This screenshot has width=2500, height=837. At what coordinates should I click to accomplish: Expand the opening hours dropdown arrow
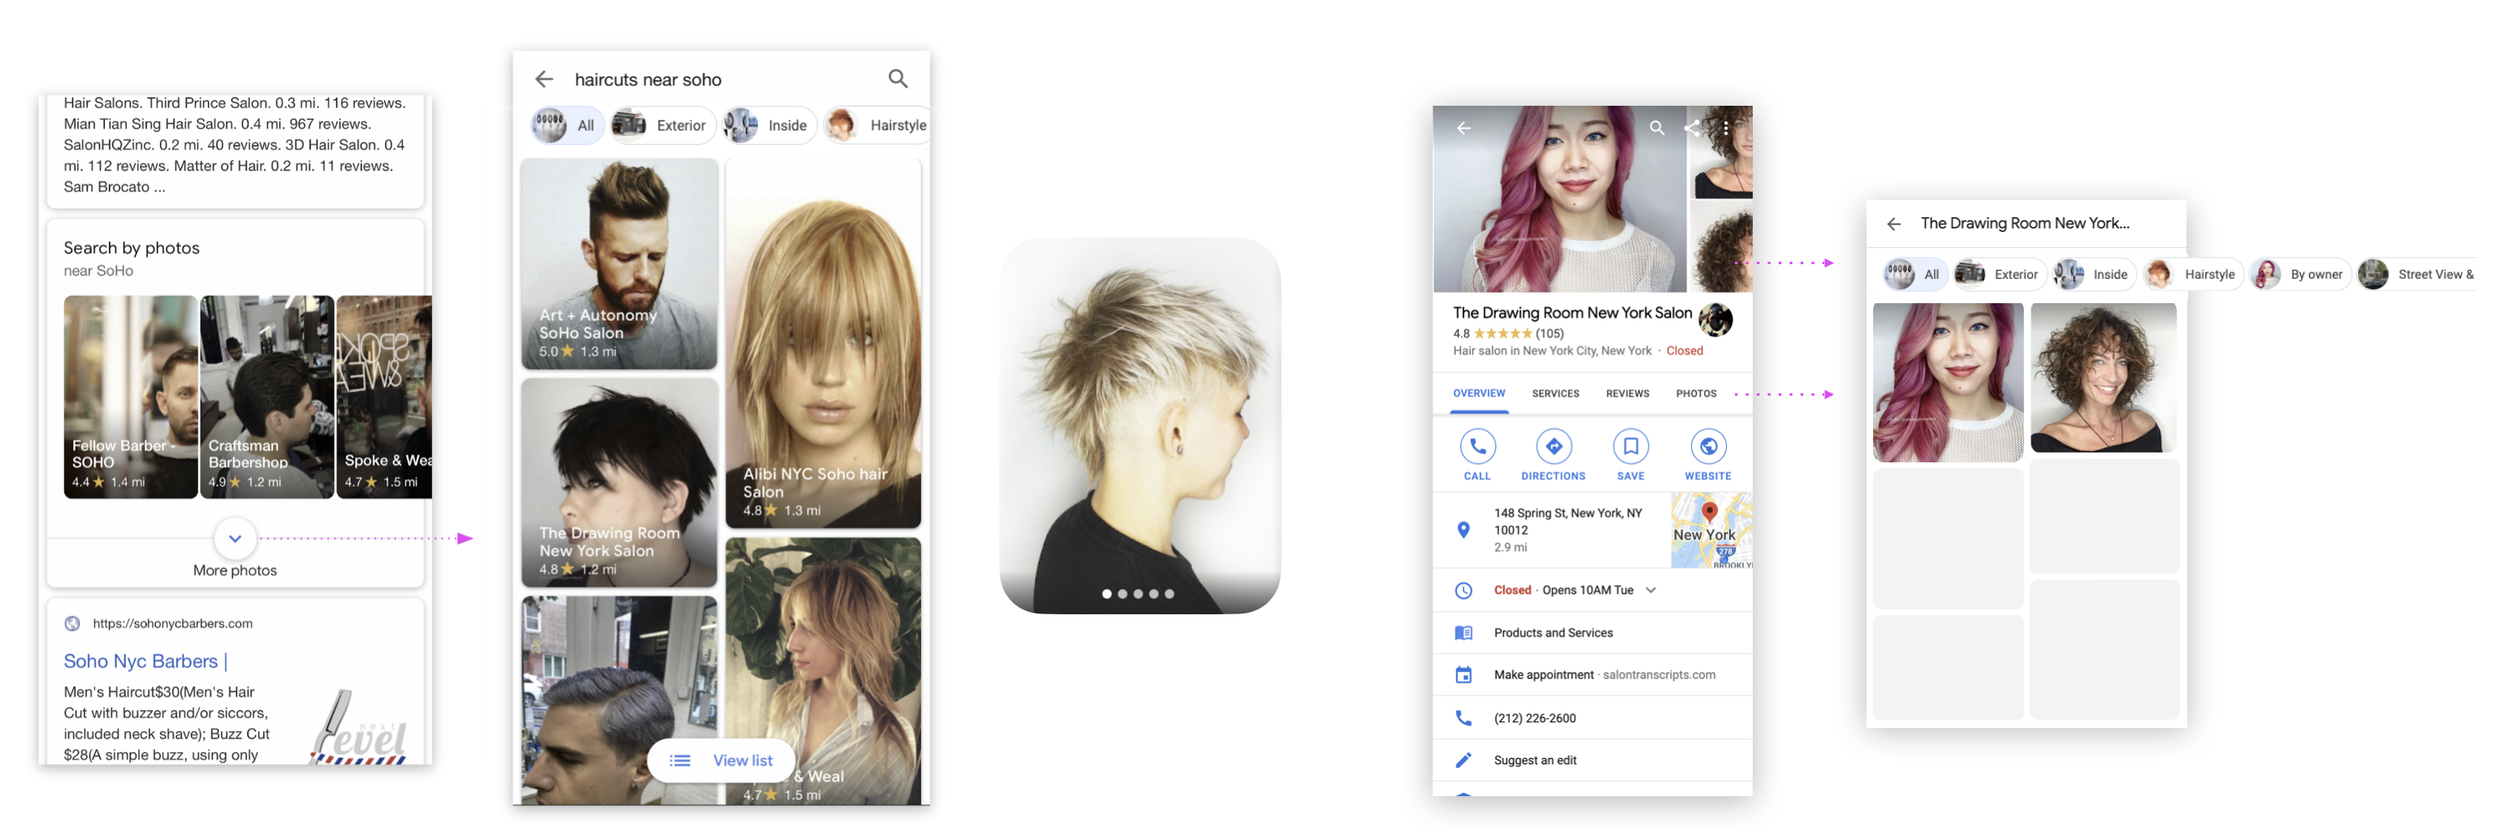pyautogui.click(x=1651, y=590)
